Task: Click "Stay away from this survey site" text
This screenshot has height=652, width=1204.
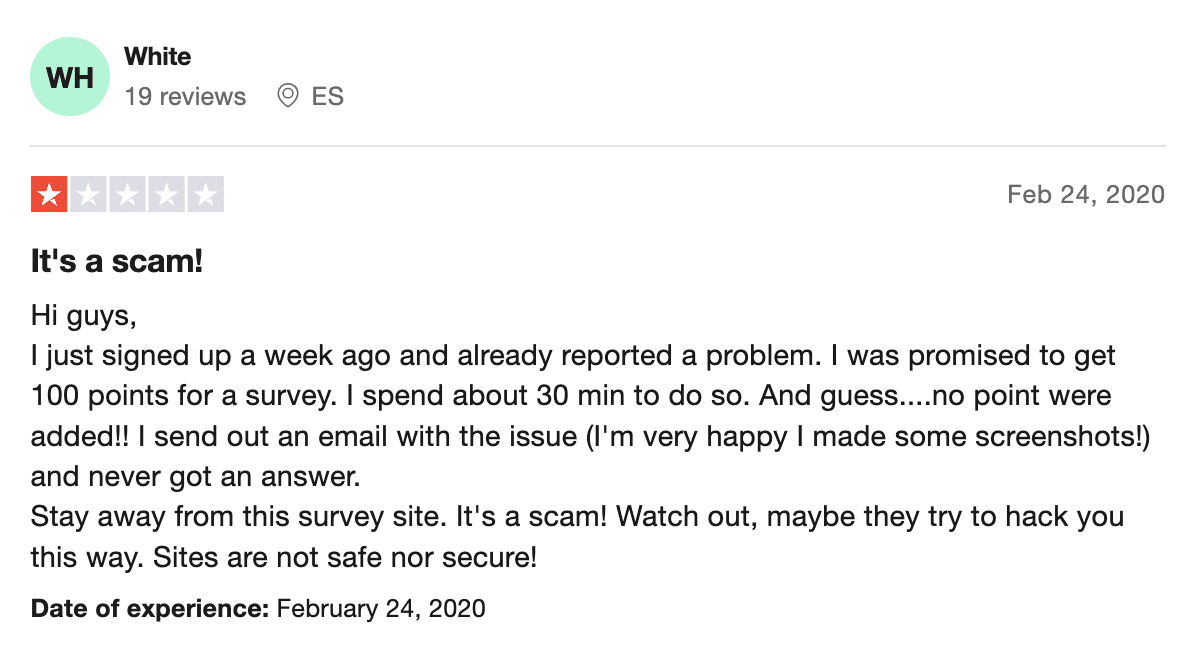Action: point(240,517)
